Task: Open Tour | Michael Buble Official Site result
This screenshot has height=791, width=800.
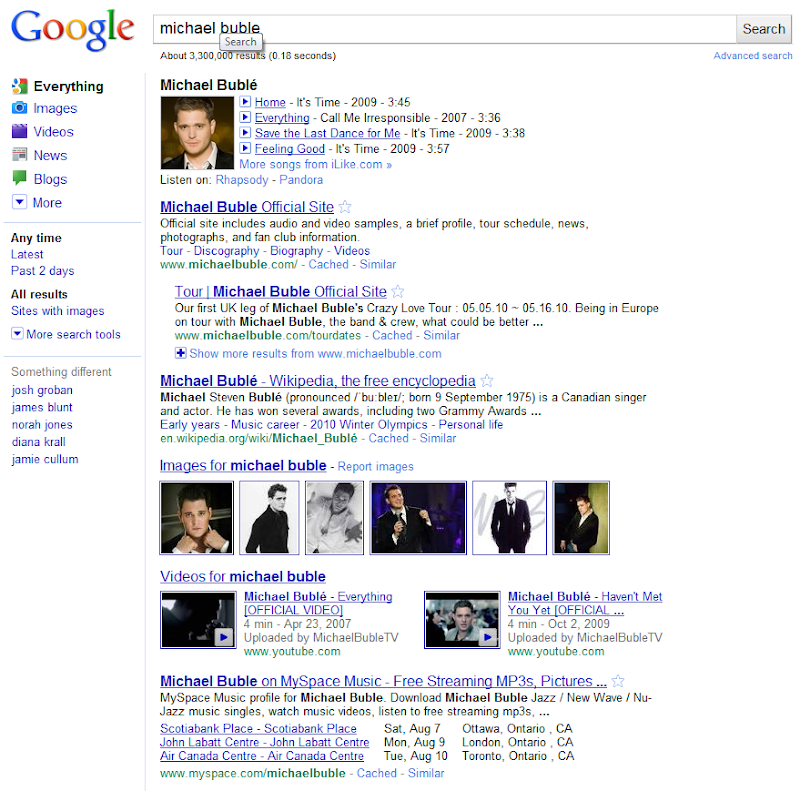Action: coord(281,291)
